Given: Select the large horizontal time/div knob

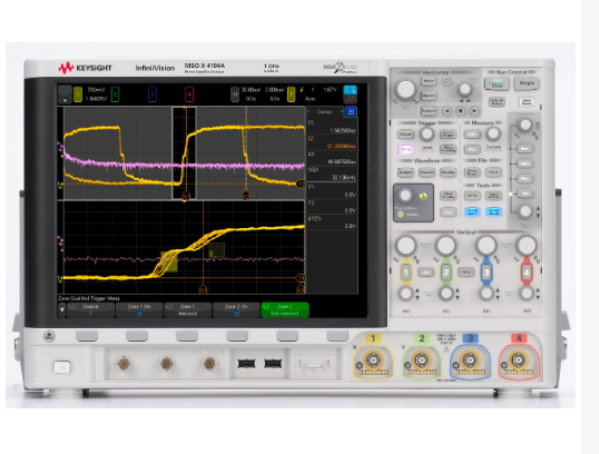Looking at the screenshot, I should [x=406, y=89].
